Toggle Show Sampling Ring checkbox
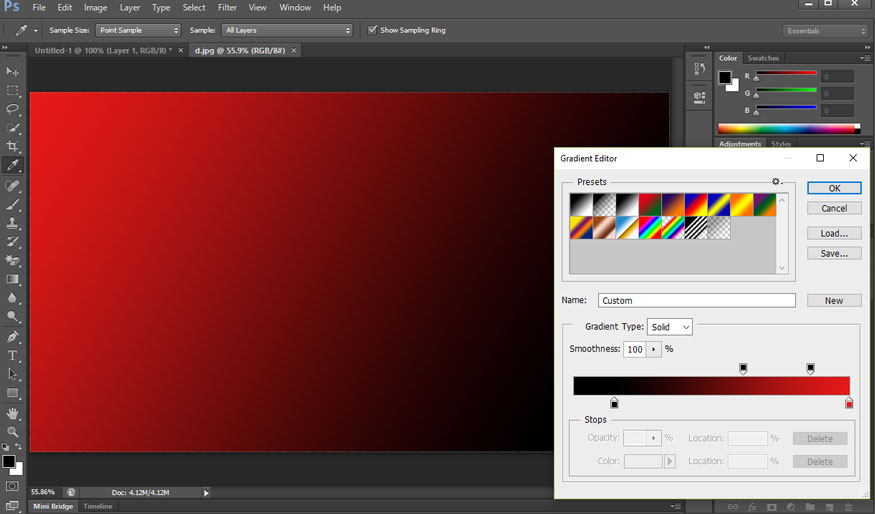 [x=372, y=30]
